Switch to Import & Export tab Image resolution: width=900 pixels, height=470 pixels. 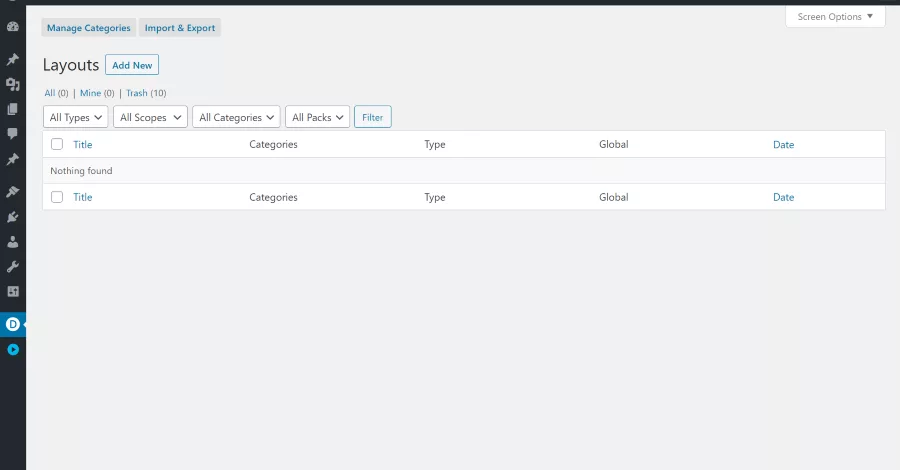180,28
